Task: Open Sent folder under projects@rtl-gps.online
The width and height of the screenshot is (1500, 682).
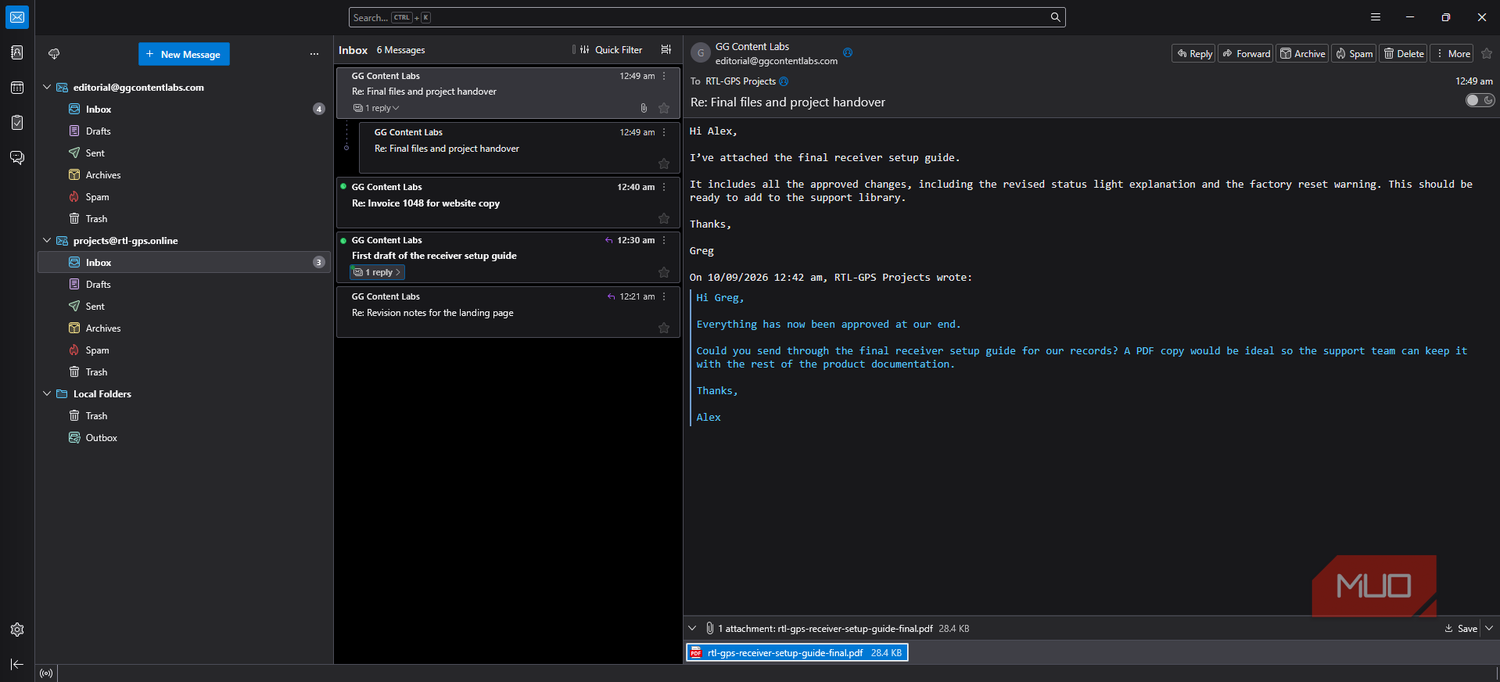Action: pyautogui.click(x=184, y=306)
